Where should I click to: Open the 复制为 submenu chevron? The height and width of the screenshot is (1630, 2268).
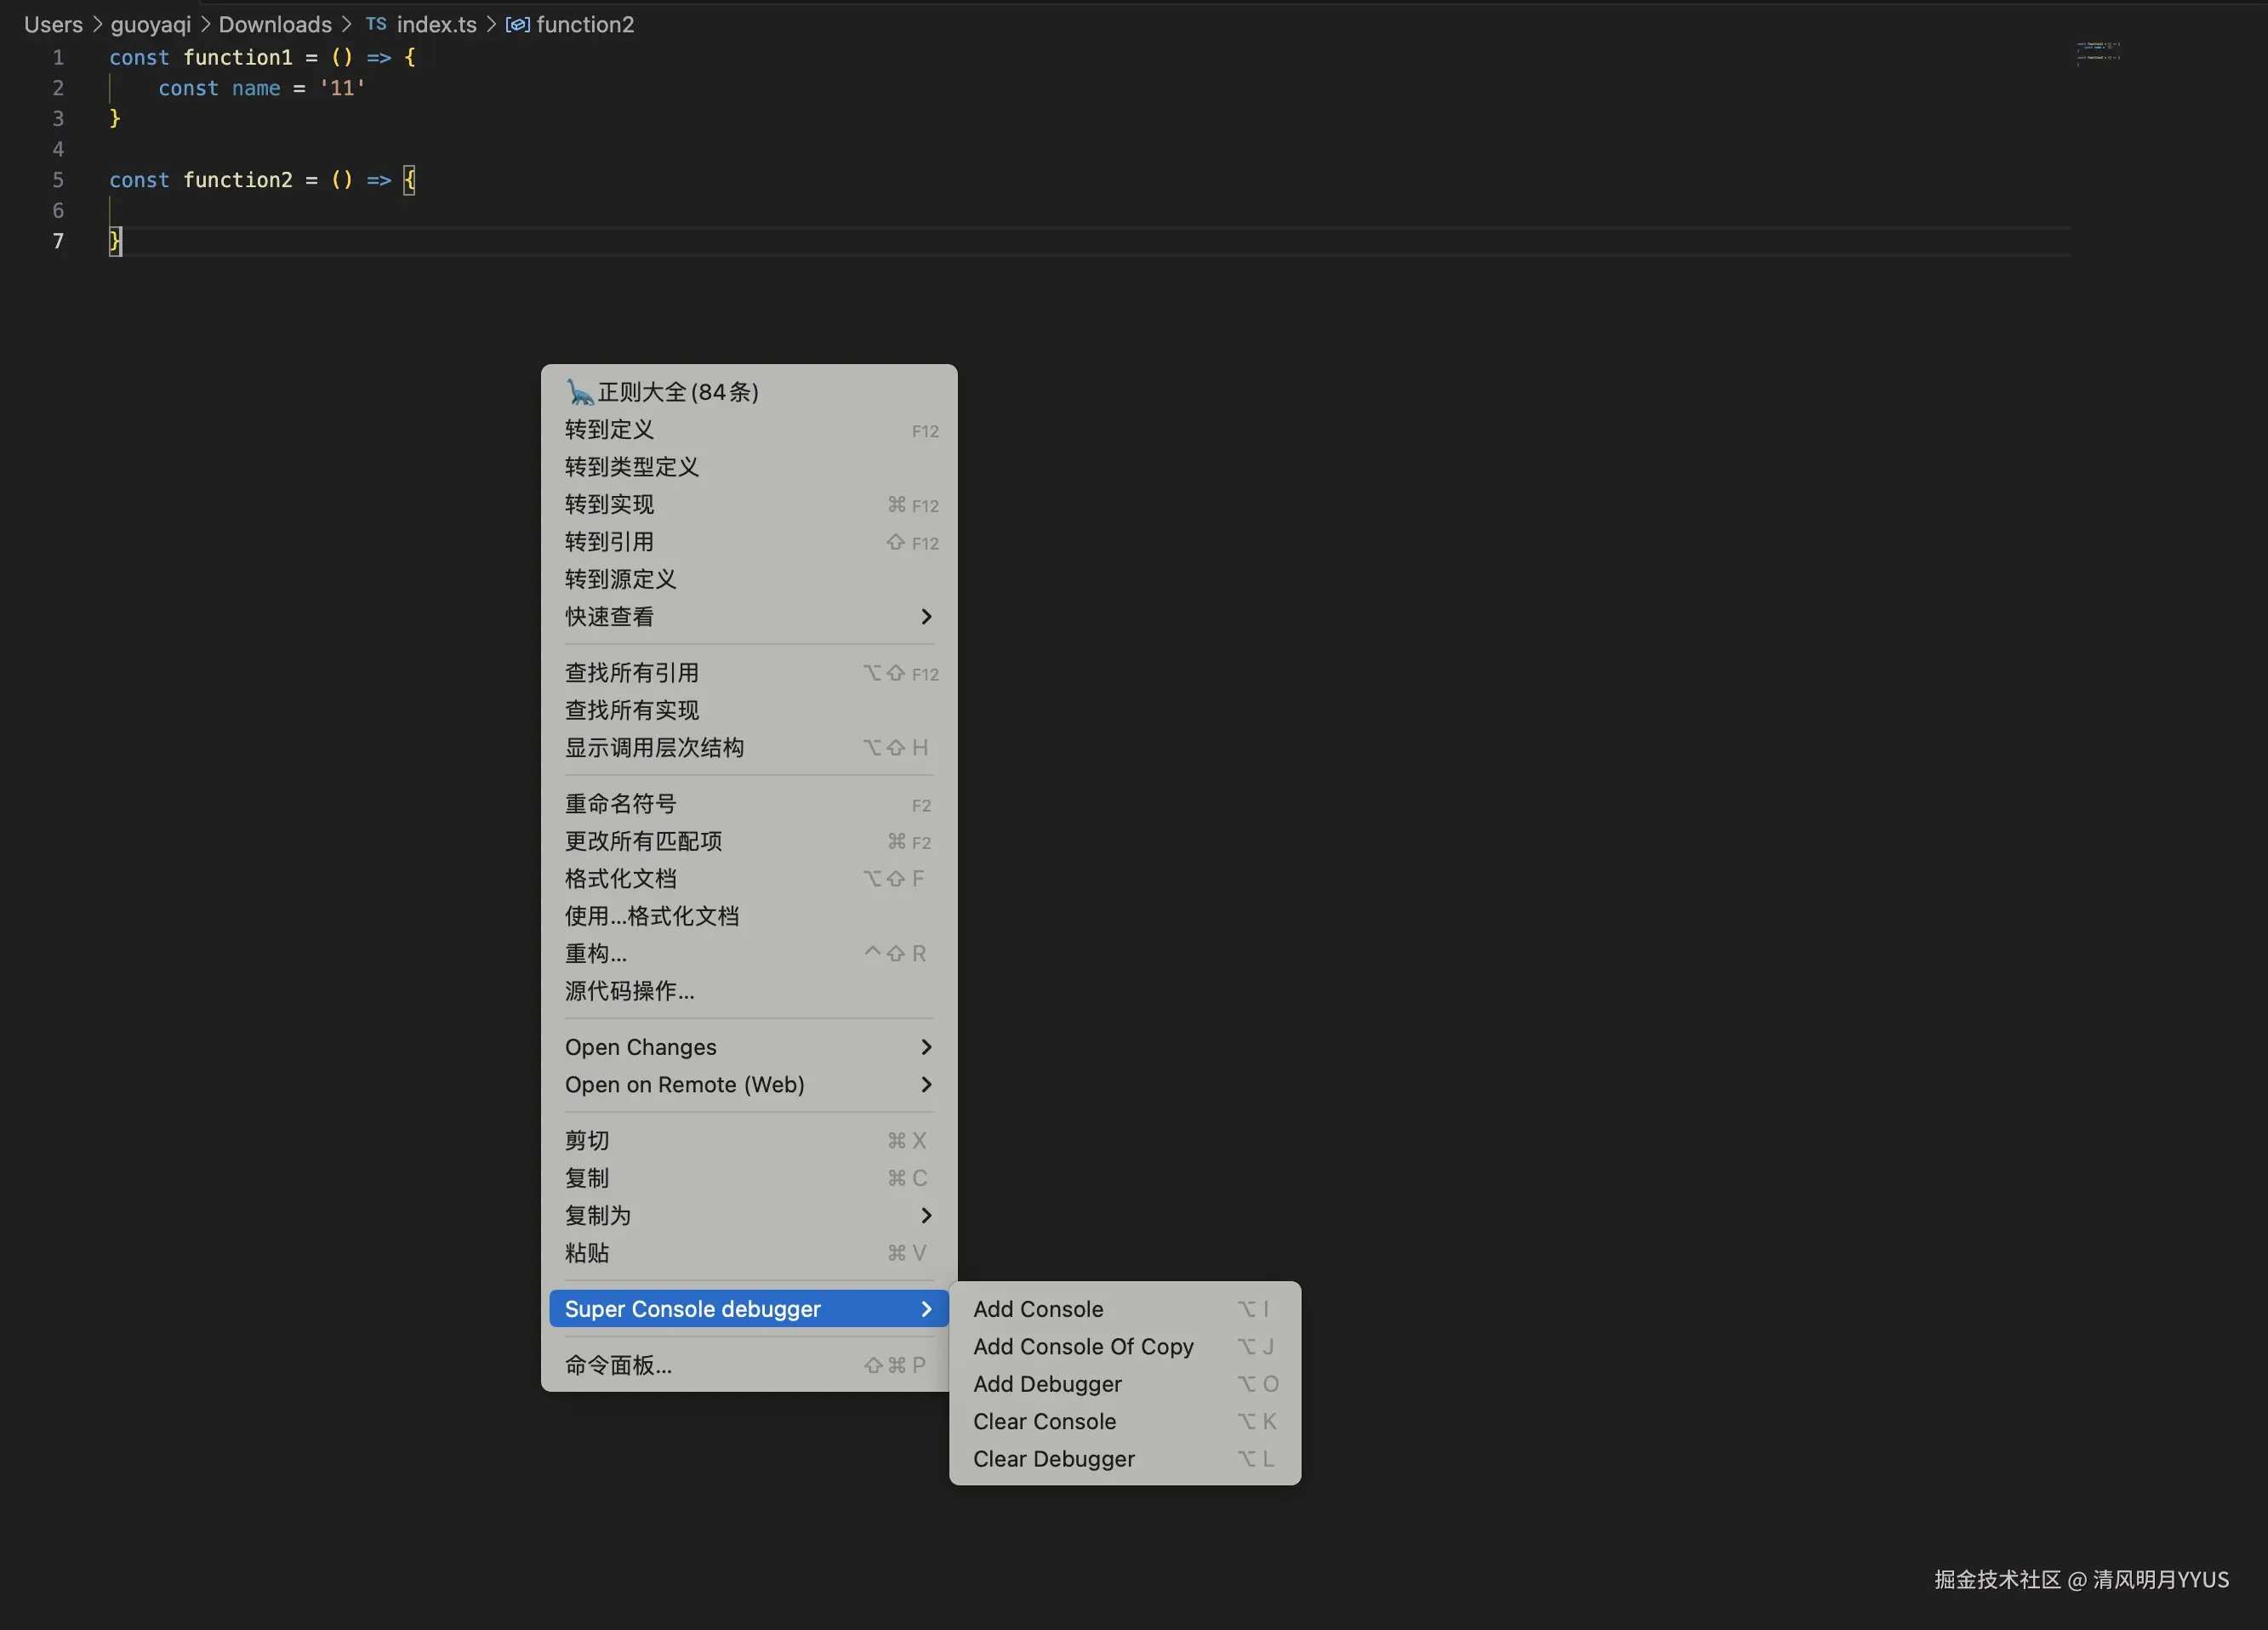pos(926,1215)
